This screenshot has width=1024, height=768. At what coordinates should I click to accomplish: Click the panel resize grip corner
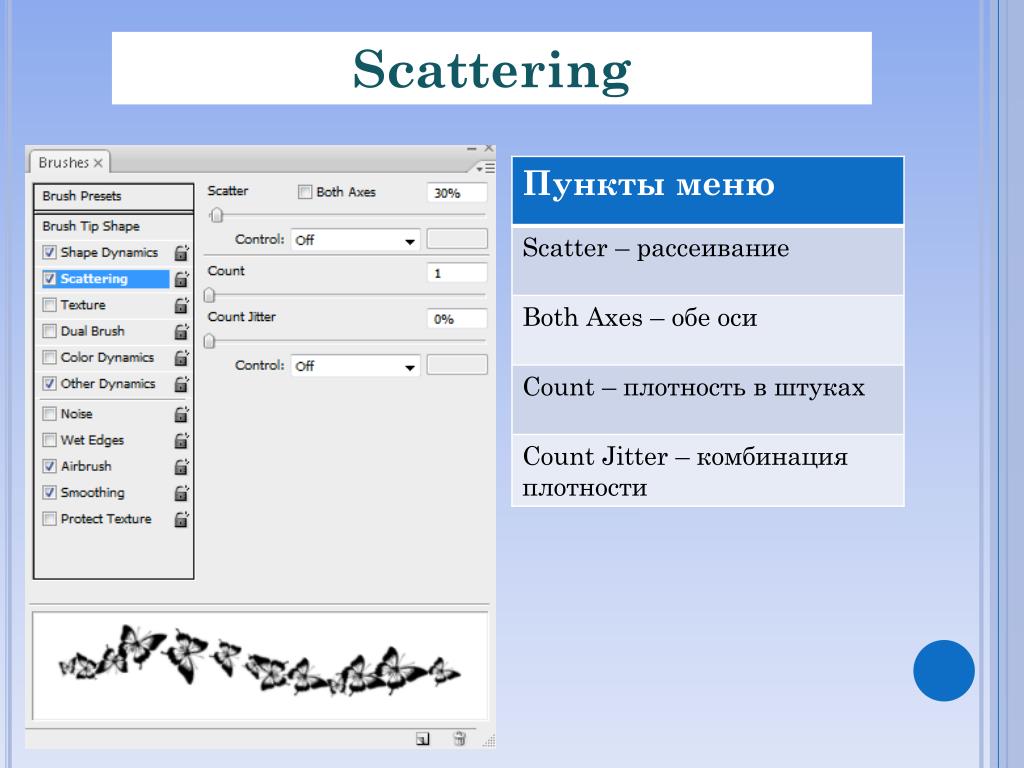[488, 740]
